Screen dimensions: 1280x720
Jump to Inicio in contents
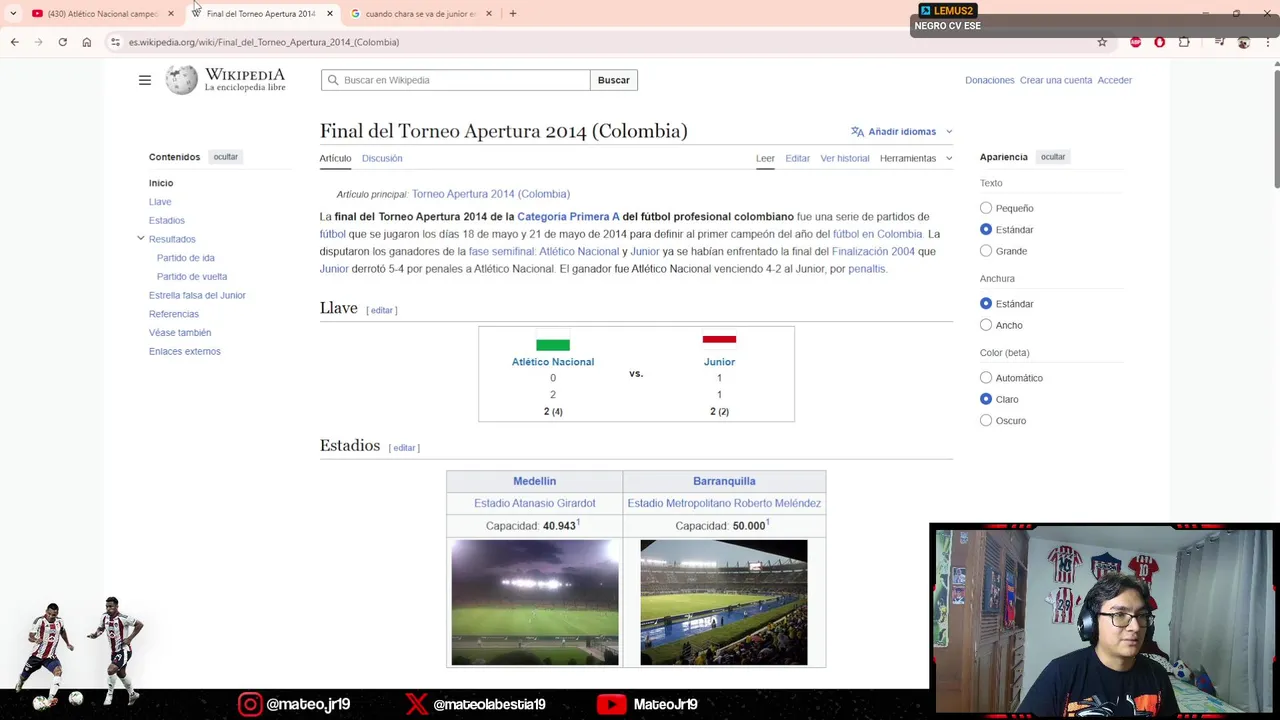(x=161, y=183)
